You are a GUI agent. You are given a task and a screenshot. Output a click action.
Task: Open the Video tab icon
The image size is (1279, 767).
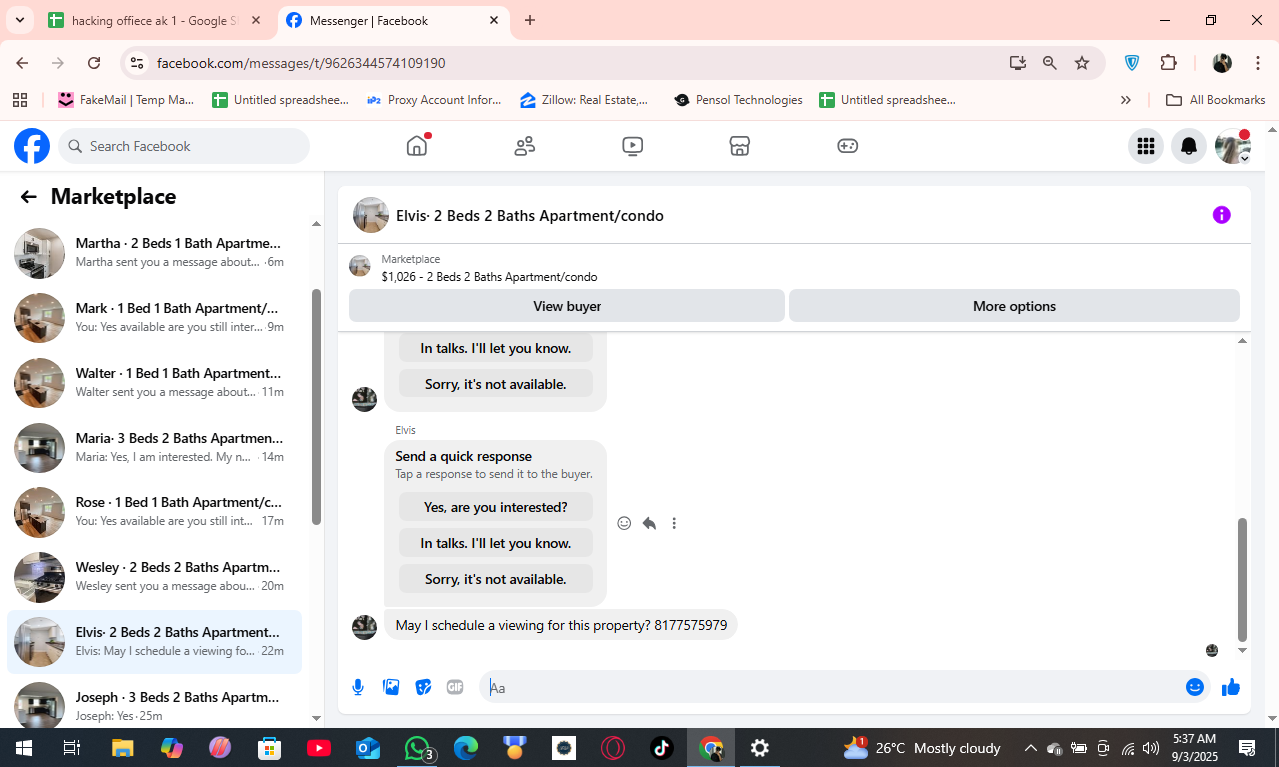click(632, 146)
